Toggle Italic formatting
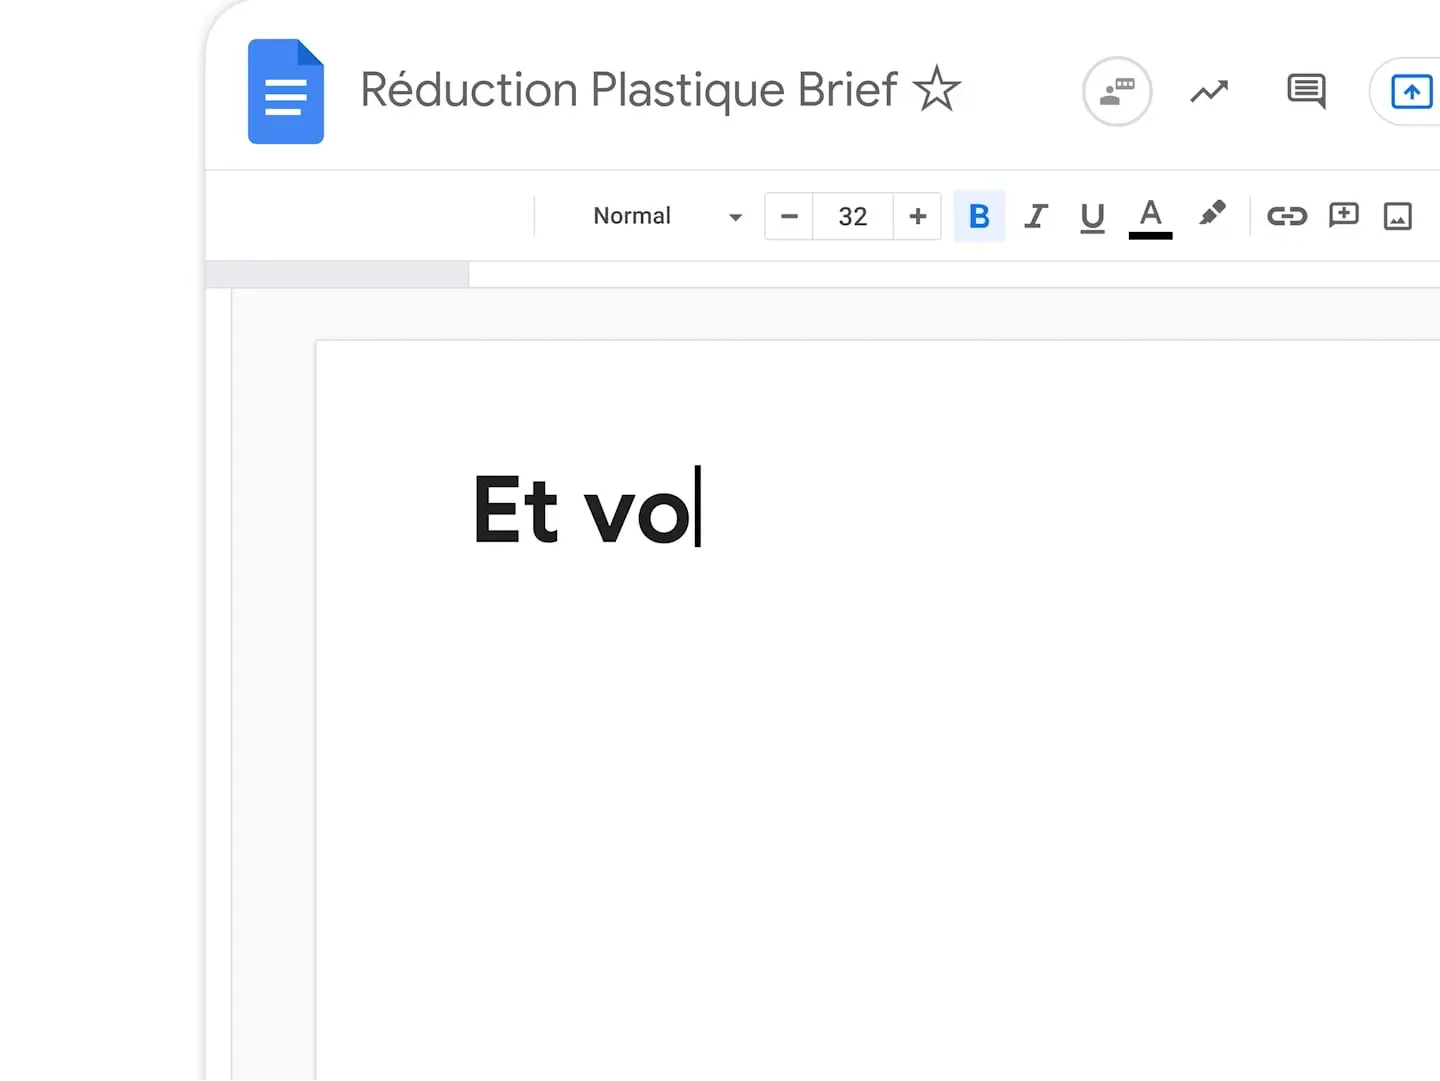The width and height of the screenshot is (1440, 1081). point(1036,216)
